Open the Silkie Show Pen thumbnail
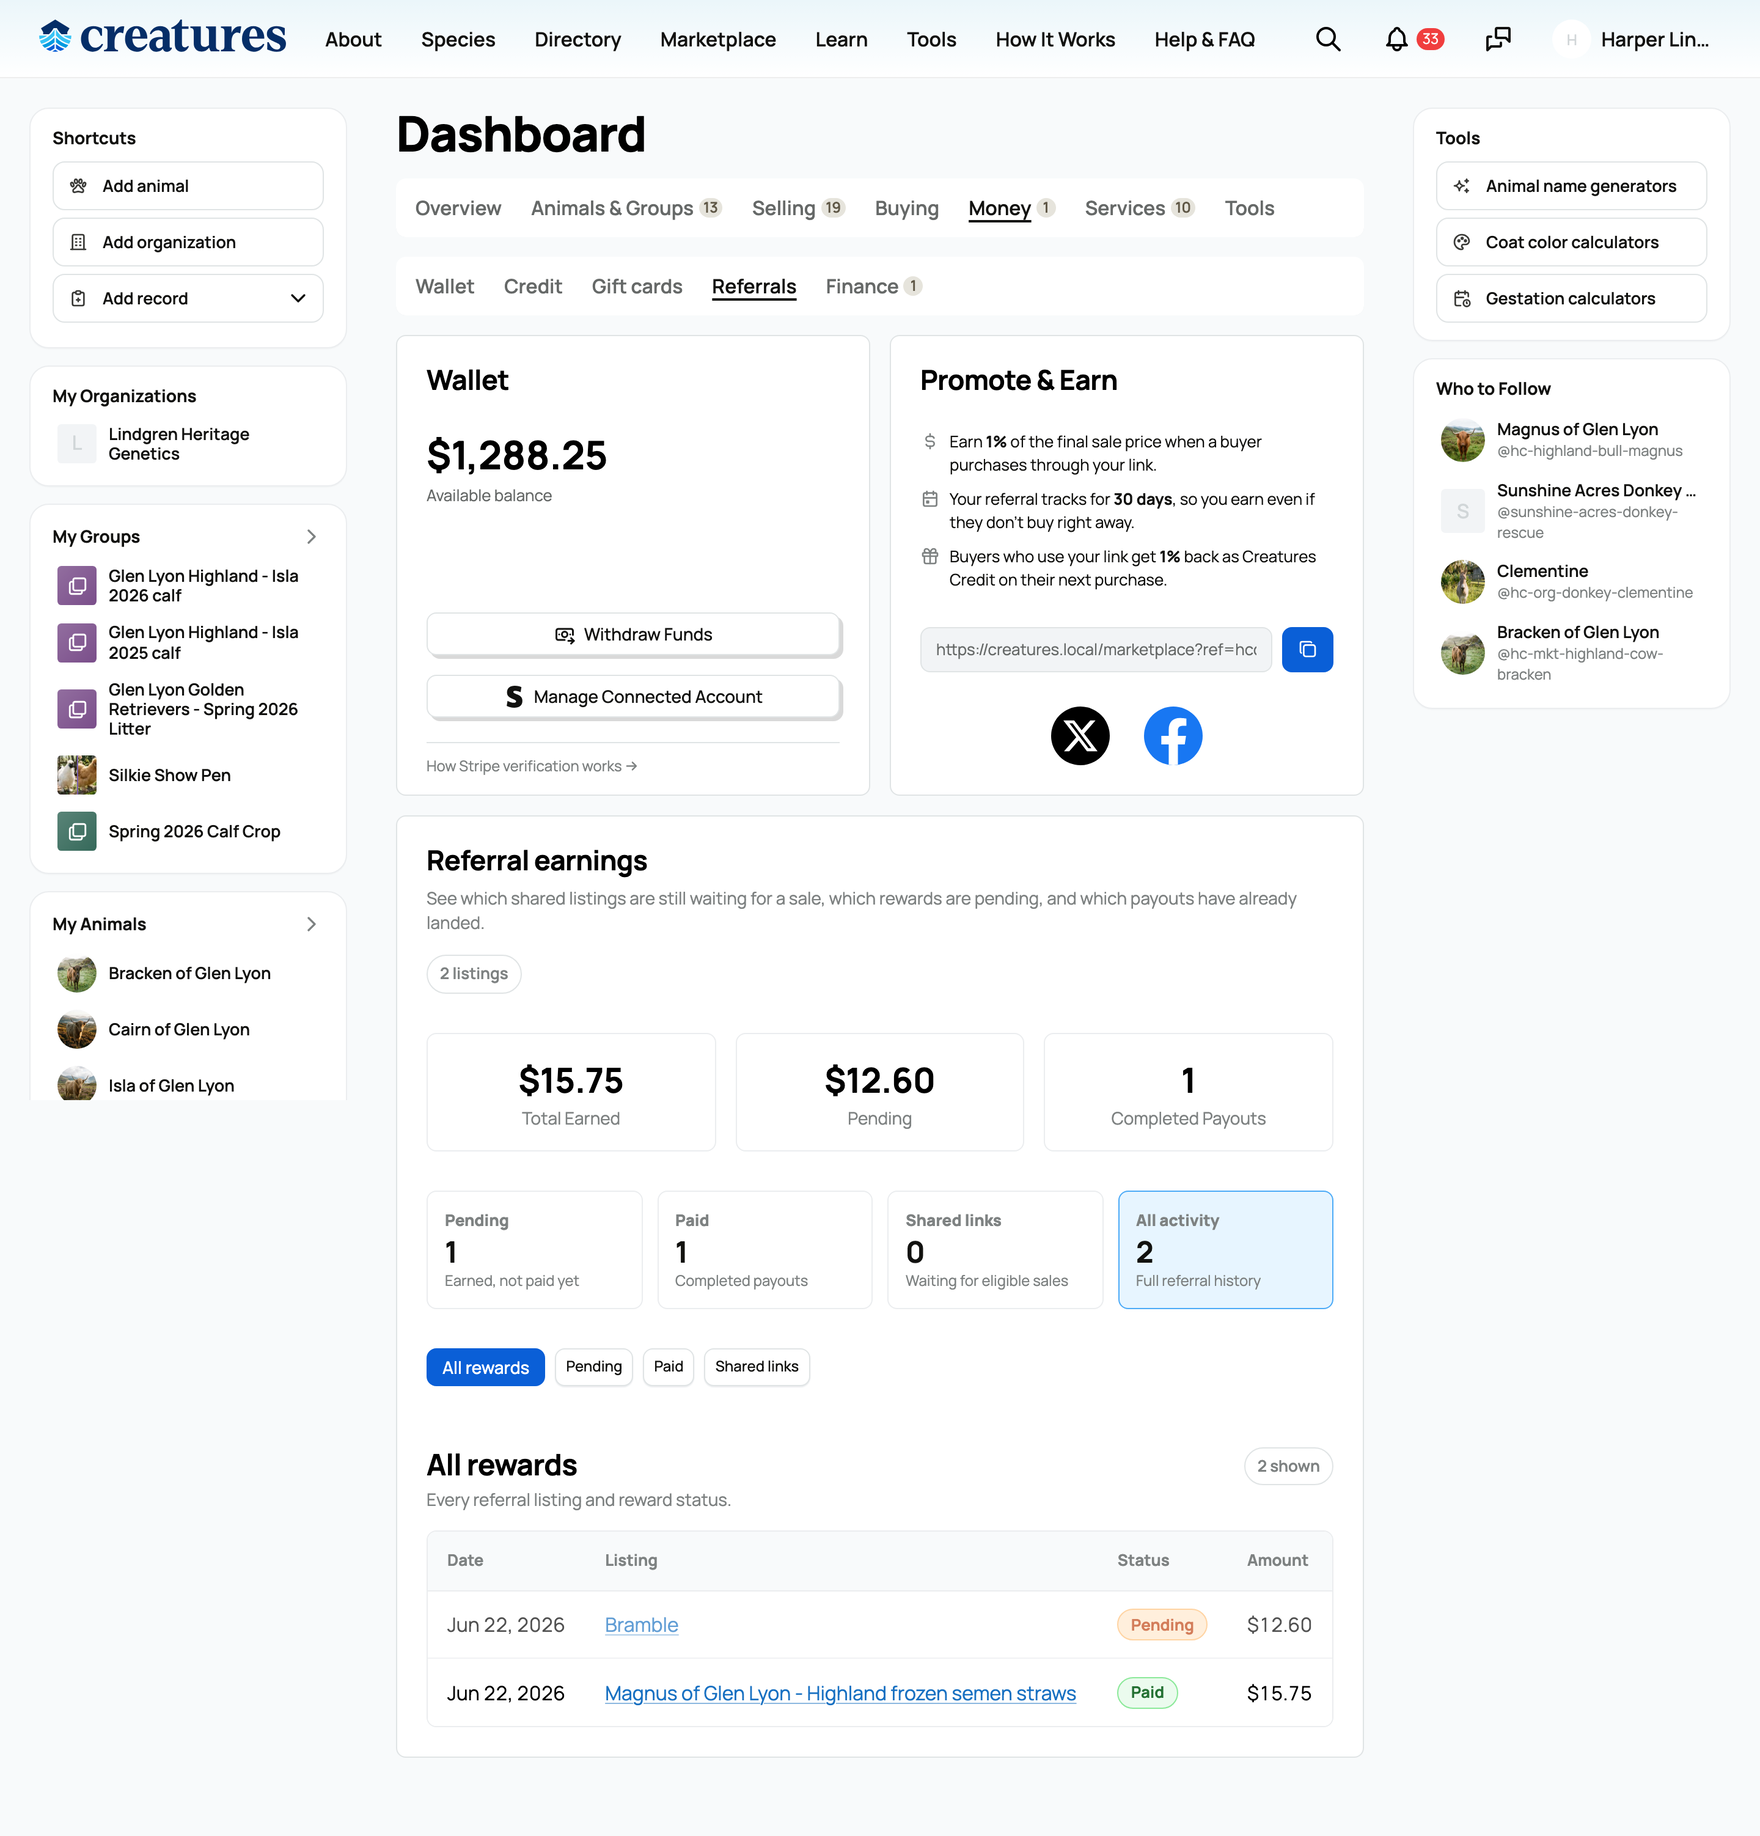 pos(77,775)
